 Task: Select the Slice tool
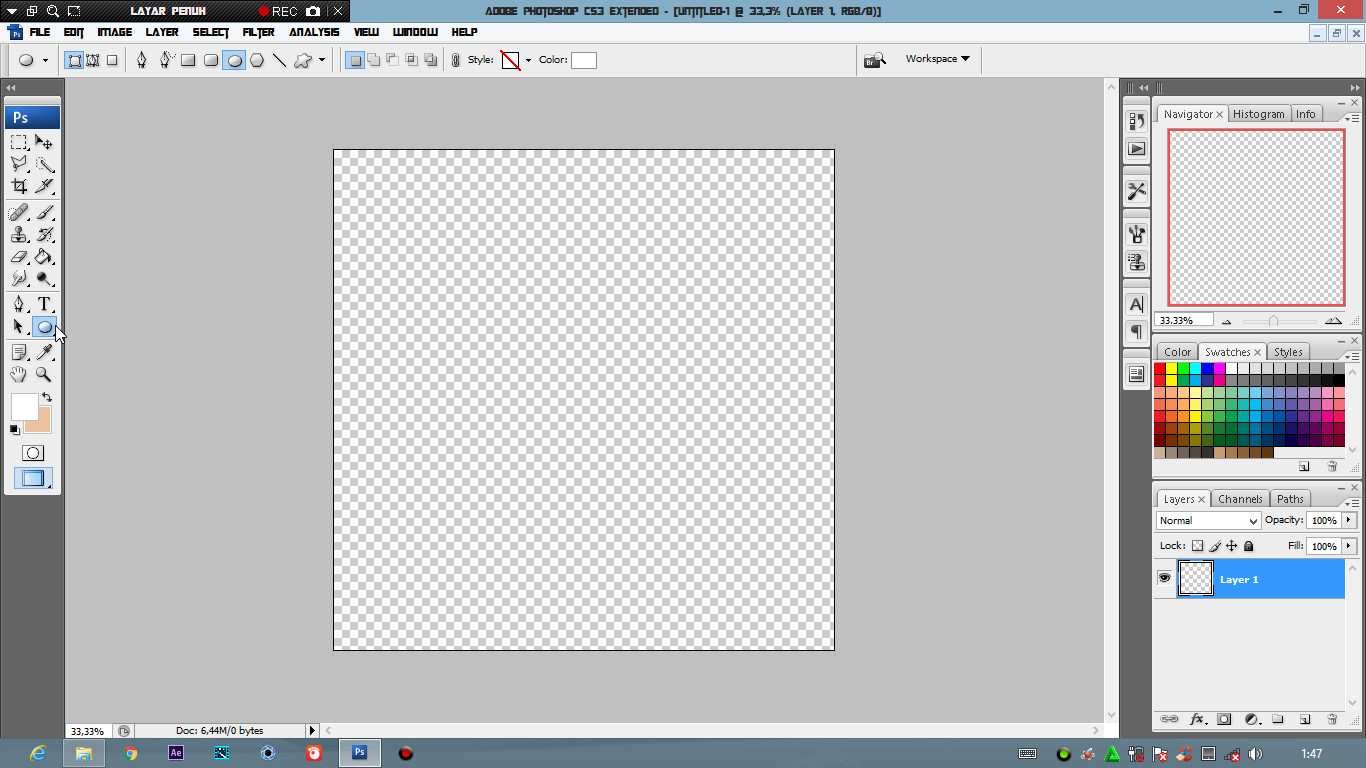[44, 186]
